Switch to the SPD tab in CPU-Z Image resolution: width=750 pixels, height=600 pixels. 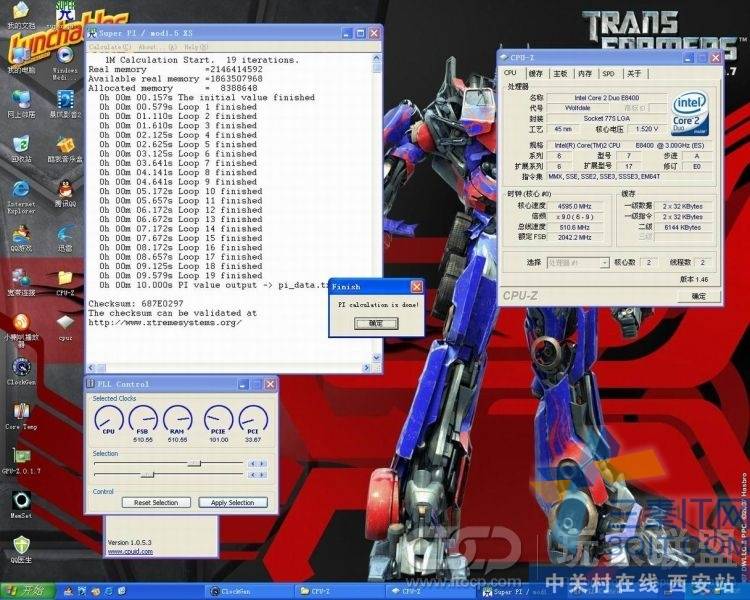(x=608, y=74)
